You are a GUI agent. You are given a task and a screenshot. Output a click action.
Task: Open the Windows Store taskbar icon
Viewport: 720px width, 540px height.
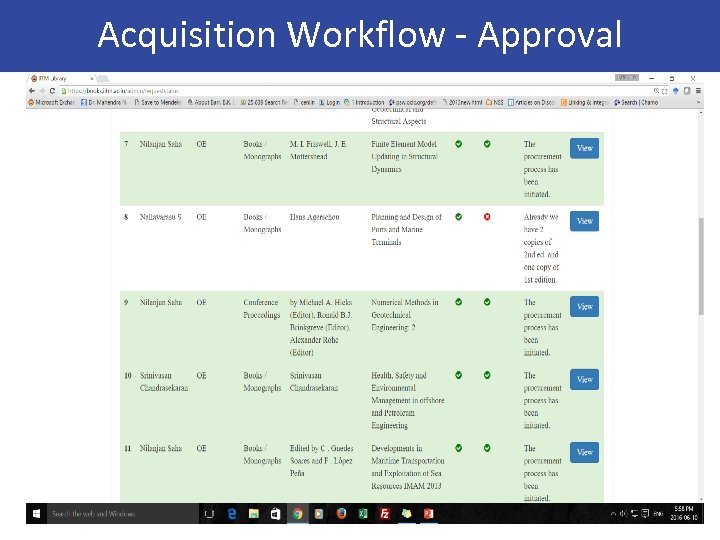(x=276, y=513)
